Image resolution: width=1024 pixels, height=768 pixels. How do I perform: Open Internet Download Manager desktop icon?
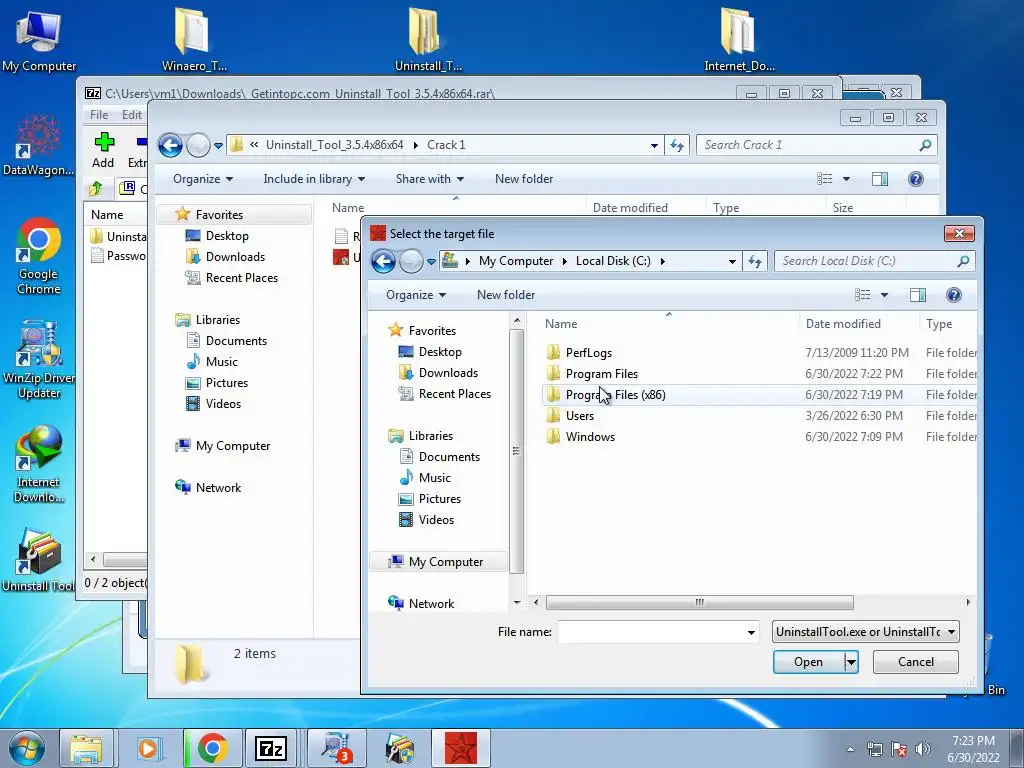39,464
